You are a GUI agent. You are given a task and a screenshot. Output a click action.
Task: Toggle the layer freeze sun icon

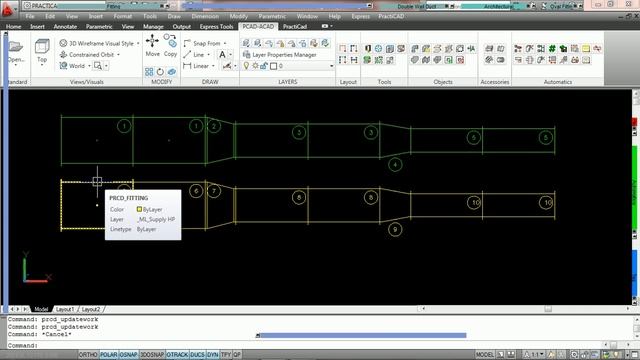(x=255, y=66)
